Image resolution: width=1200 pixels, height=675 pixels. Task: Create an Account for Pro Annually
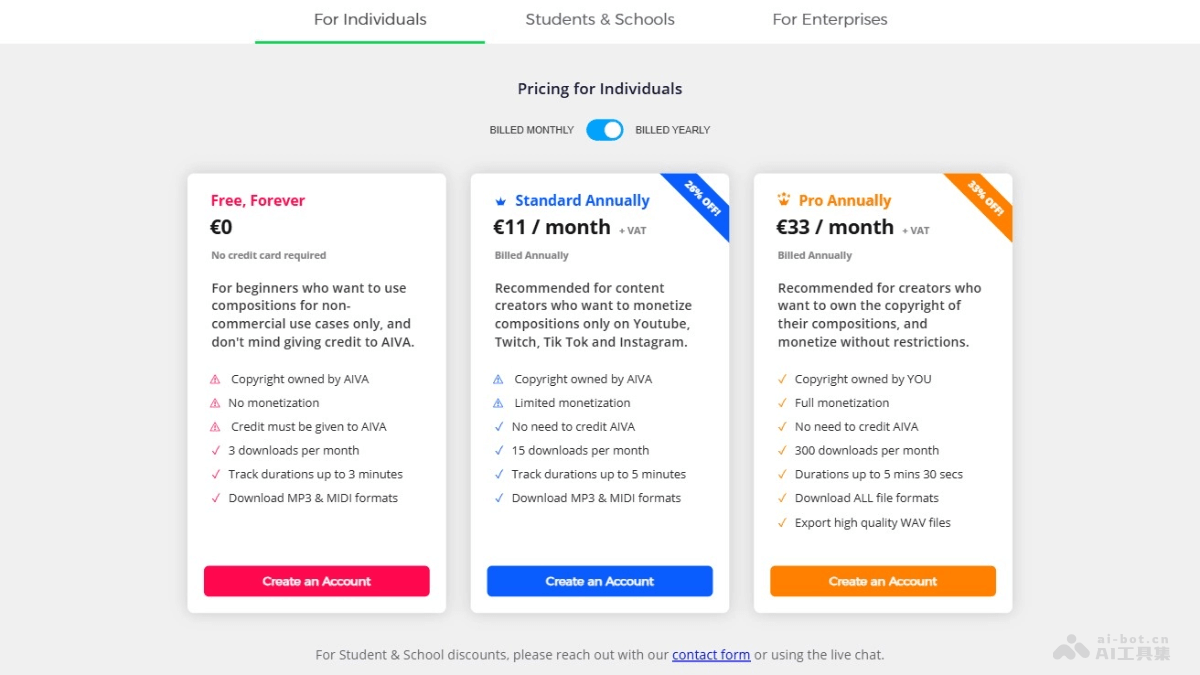[883, 581]
